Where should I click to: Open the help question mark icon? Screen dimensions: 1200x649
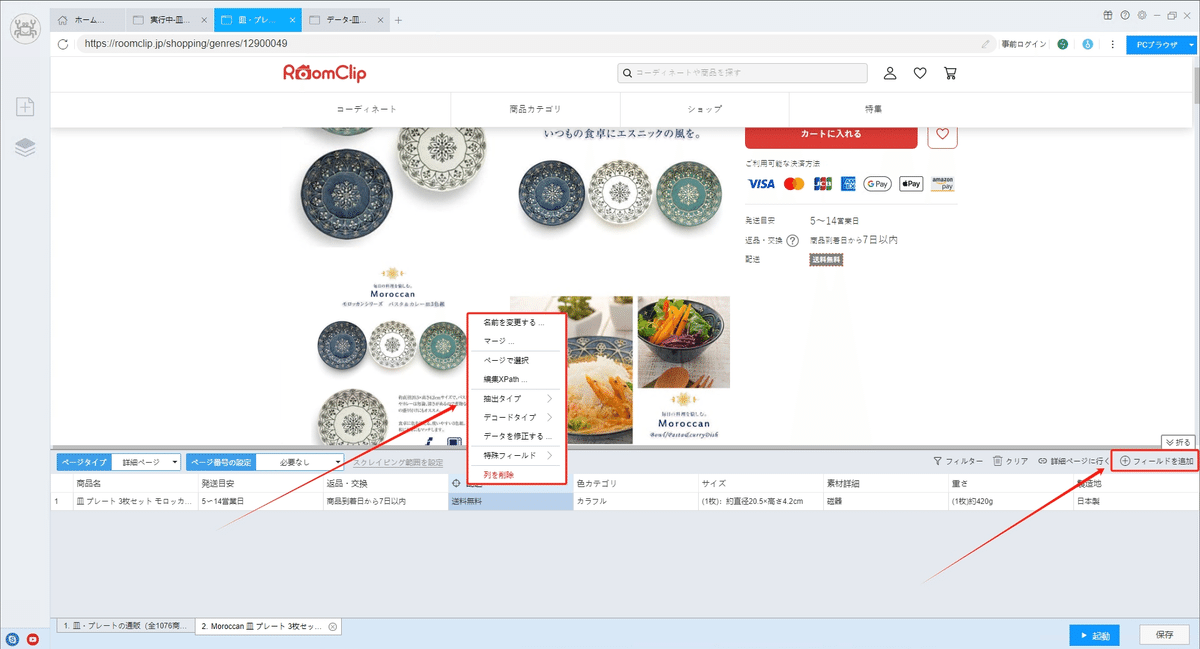[1125, 15]
